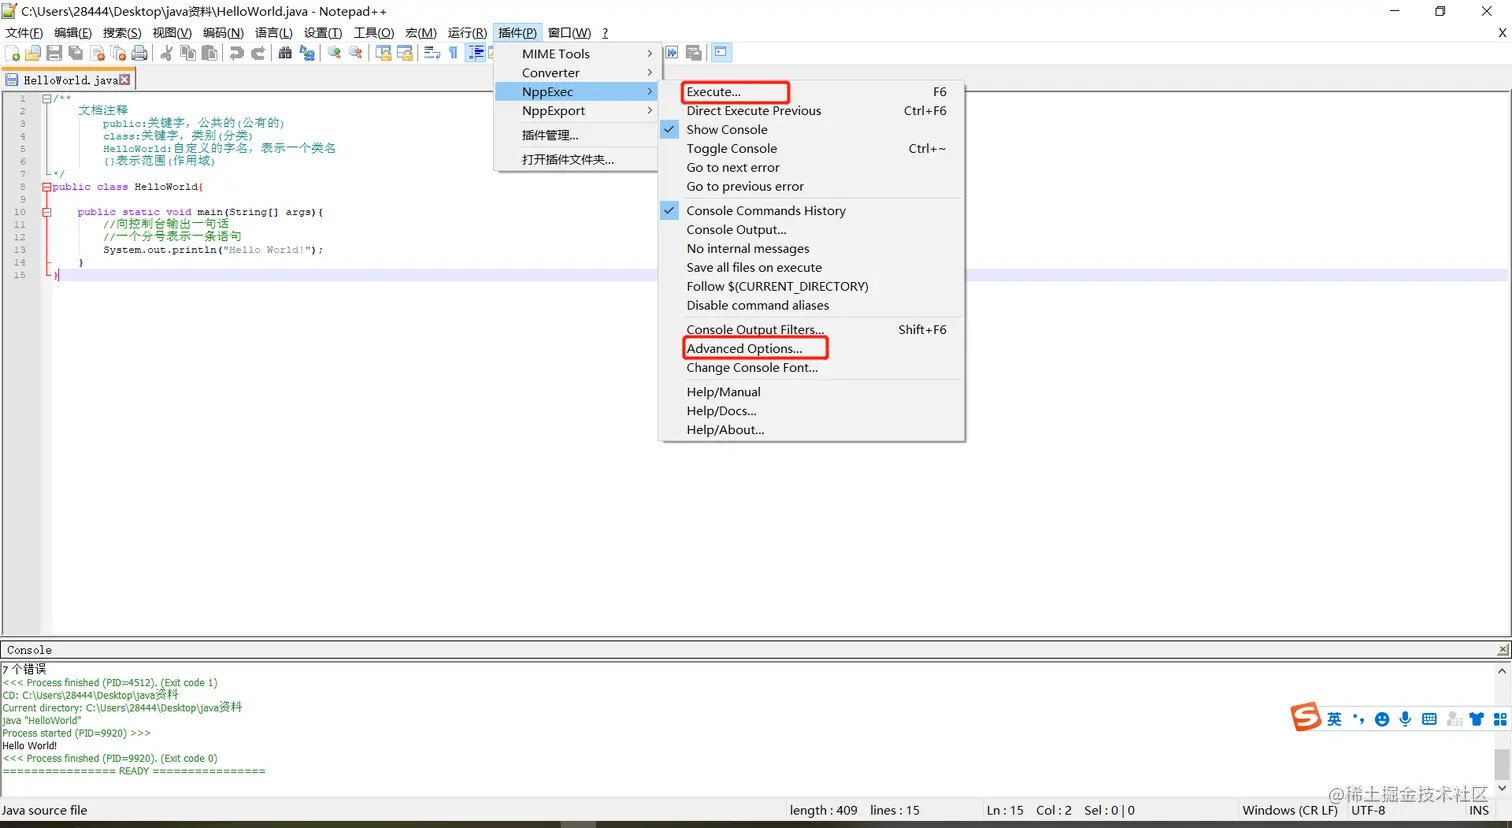1512x828 pixels.
Task: Expand NppExport submenu
Action: point(576,111)
